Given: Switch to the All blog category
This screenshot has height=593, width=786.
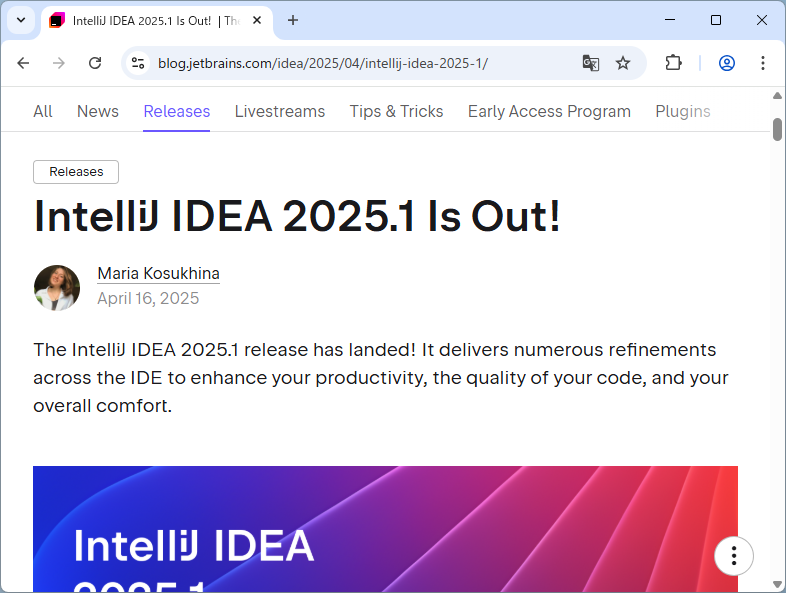Looking at the screenshot, I should pos(43,111).
